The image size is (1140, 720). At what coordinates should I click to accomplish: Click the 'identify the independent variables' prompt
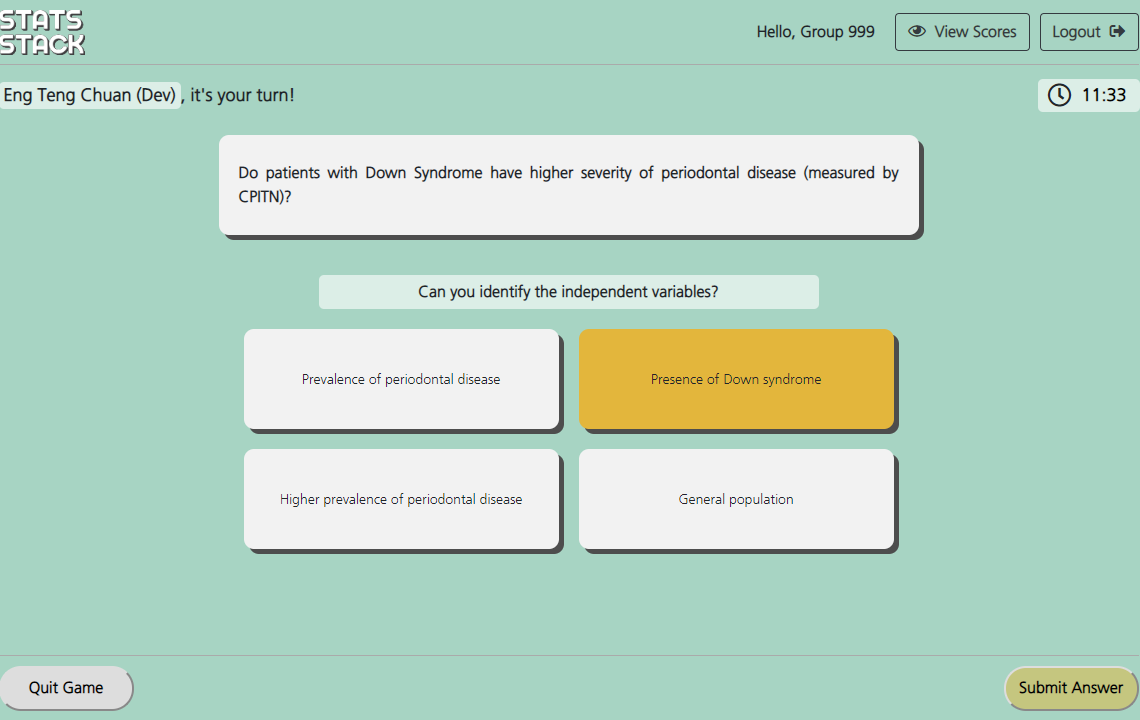point(568,292)
